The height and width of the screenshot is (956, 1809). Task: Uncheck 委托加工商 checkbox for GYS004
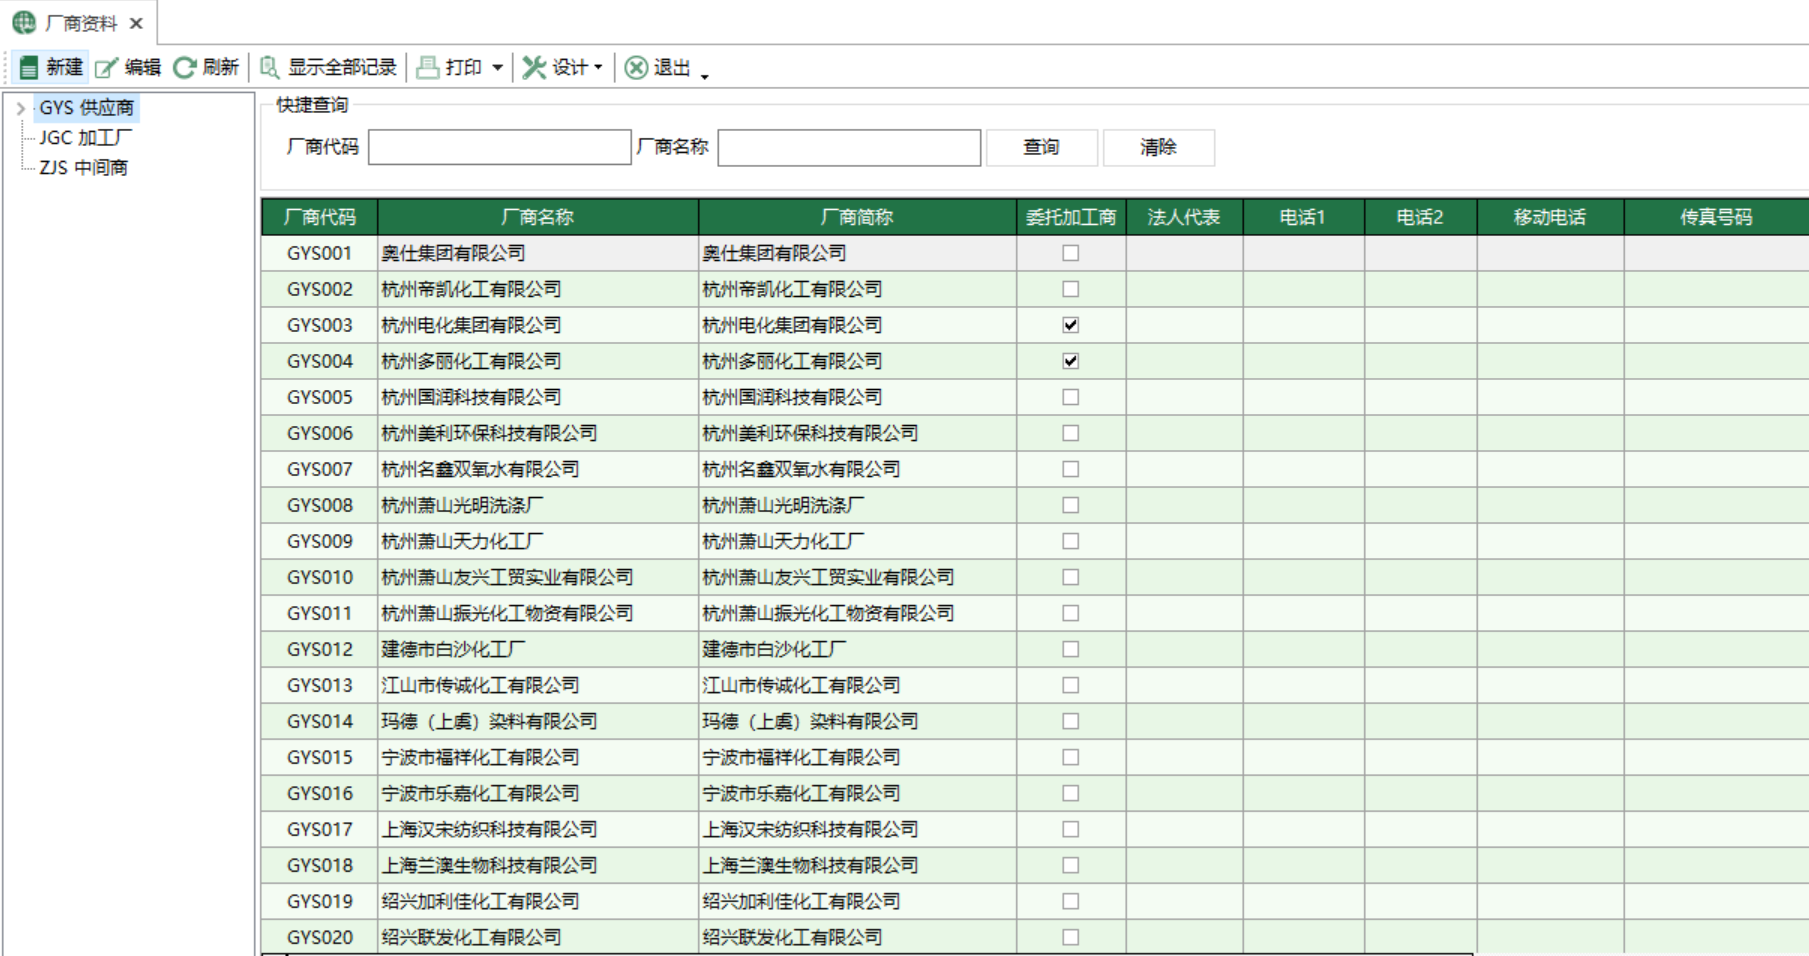click(x=1071, y=361)
